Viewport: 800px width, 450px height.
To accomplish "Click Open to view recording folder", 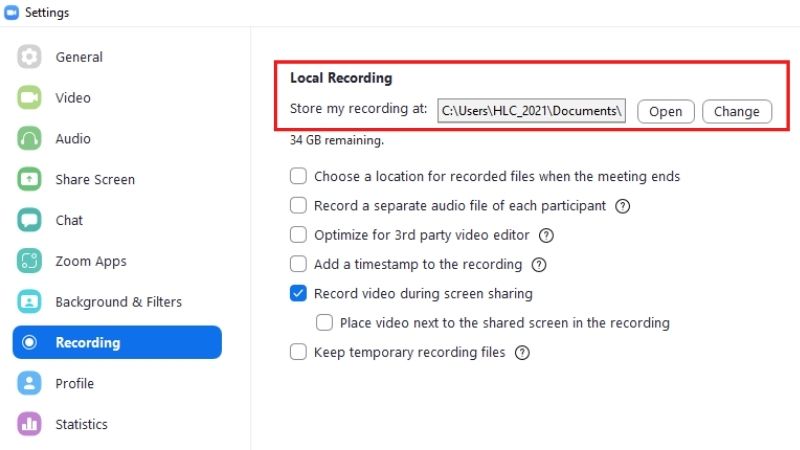I will (x=666, y=111).
